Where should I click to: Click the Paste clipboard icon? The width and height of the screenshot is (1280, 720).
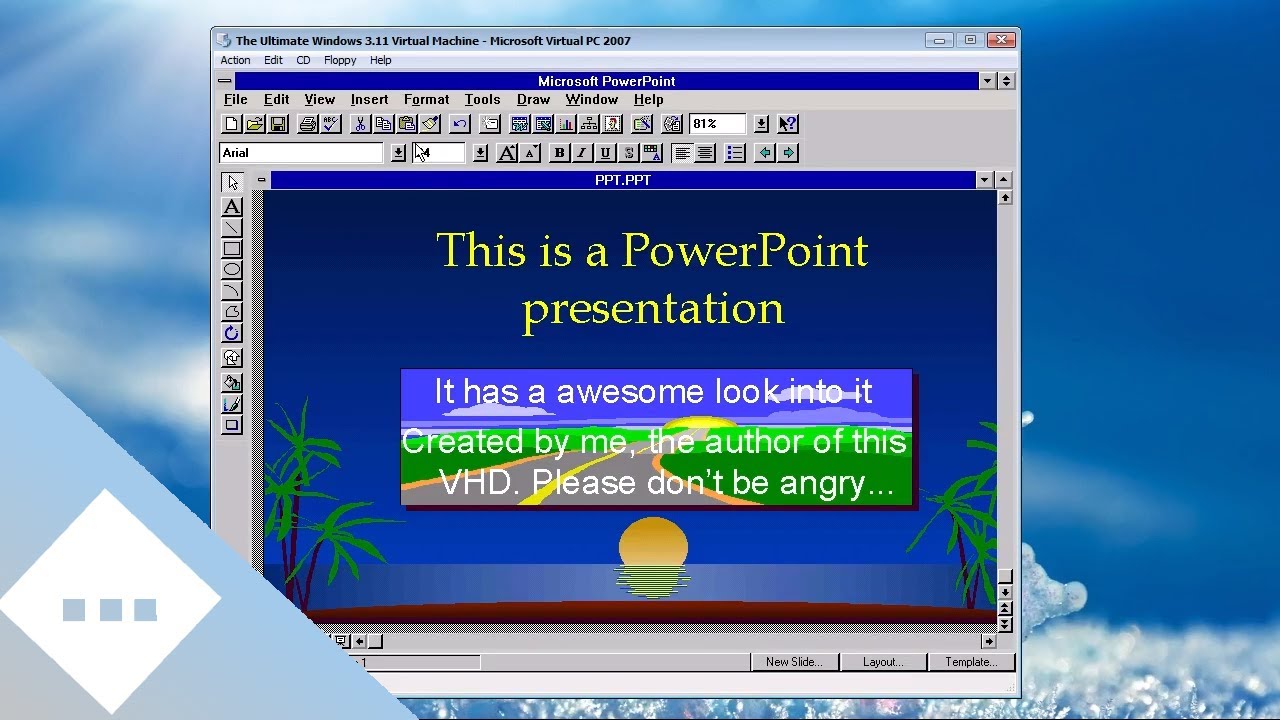point(407,124)
